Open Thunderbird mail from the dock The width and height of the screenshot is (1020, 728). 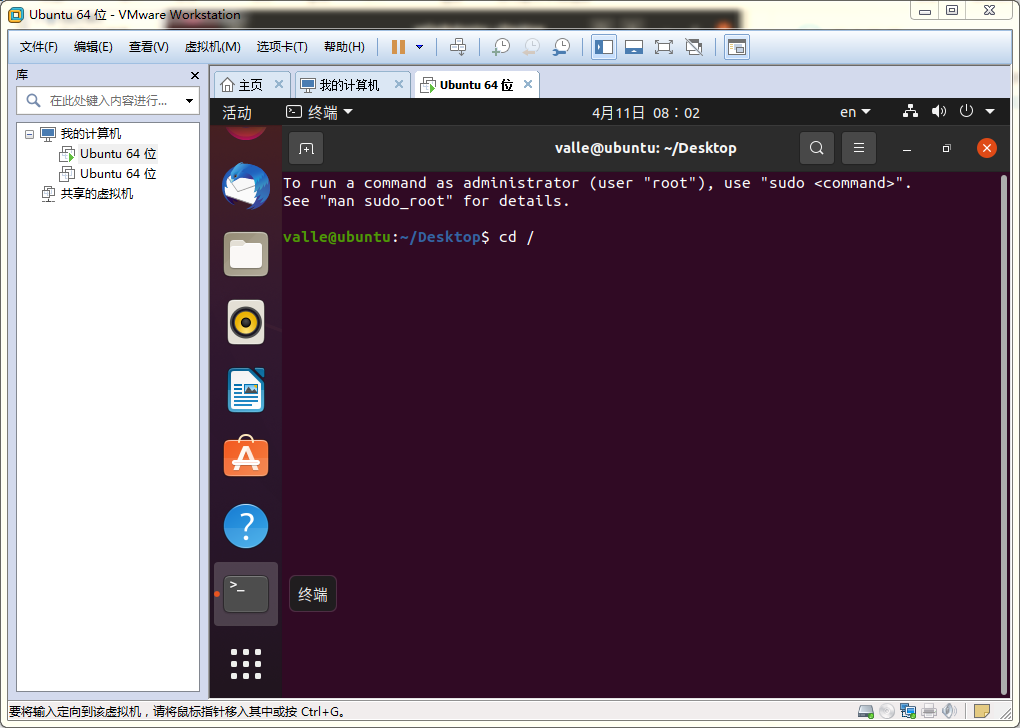coord(246,186)
